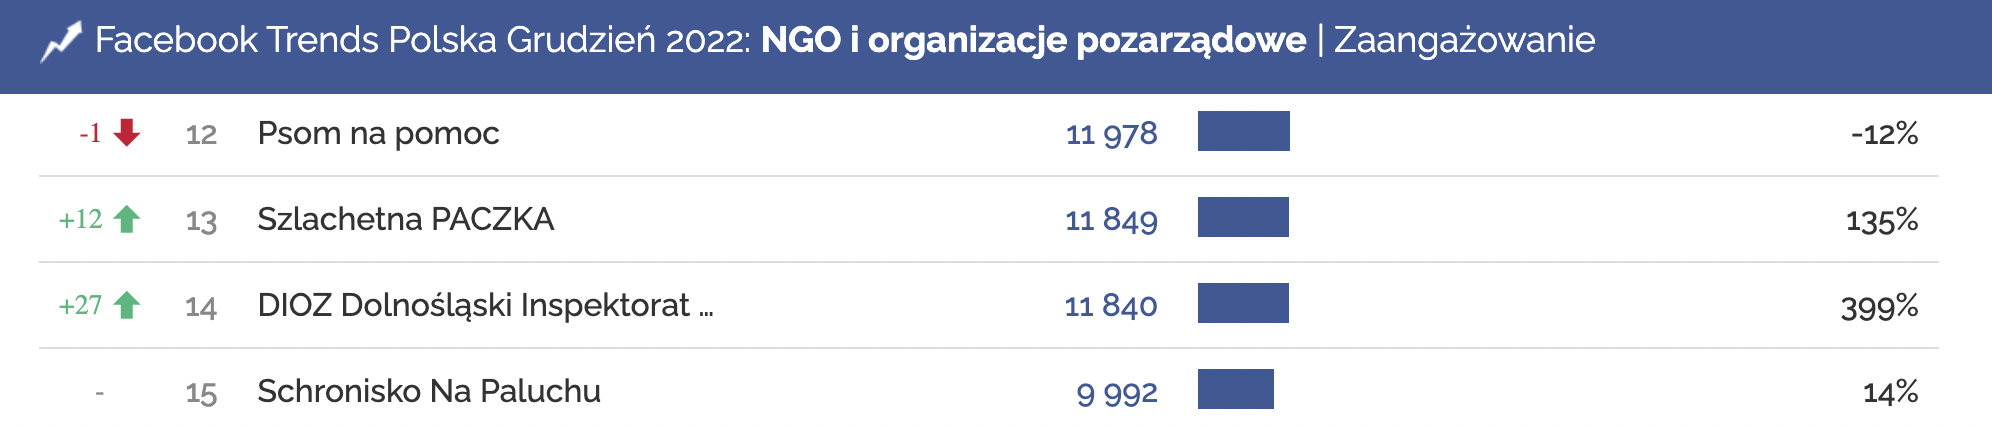1992x426 pixels.
Task: Click the 9 992 engagement value
Action: pos(1116,392)
